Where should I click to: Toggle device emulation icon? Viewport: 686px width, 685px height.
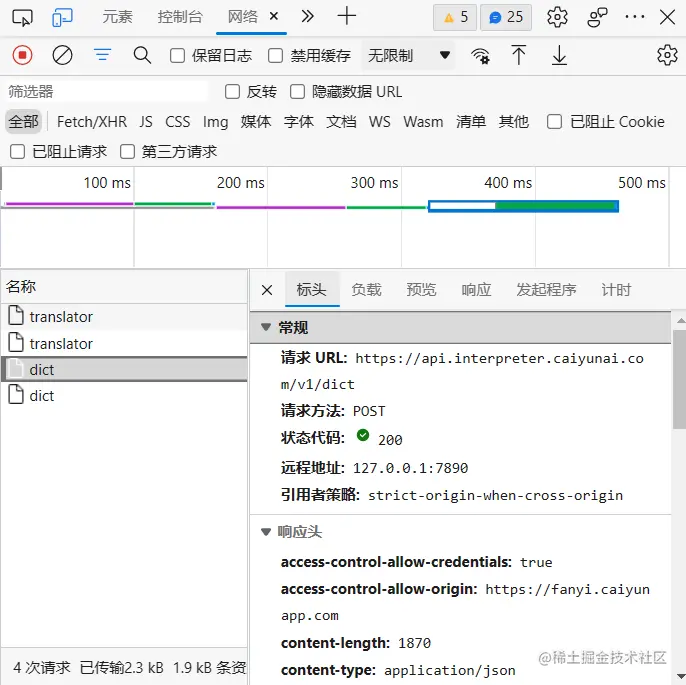[62, 17]
